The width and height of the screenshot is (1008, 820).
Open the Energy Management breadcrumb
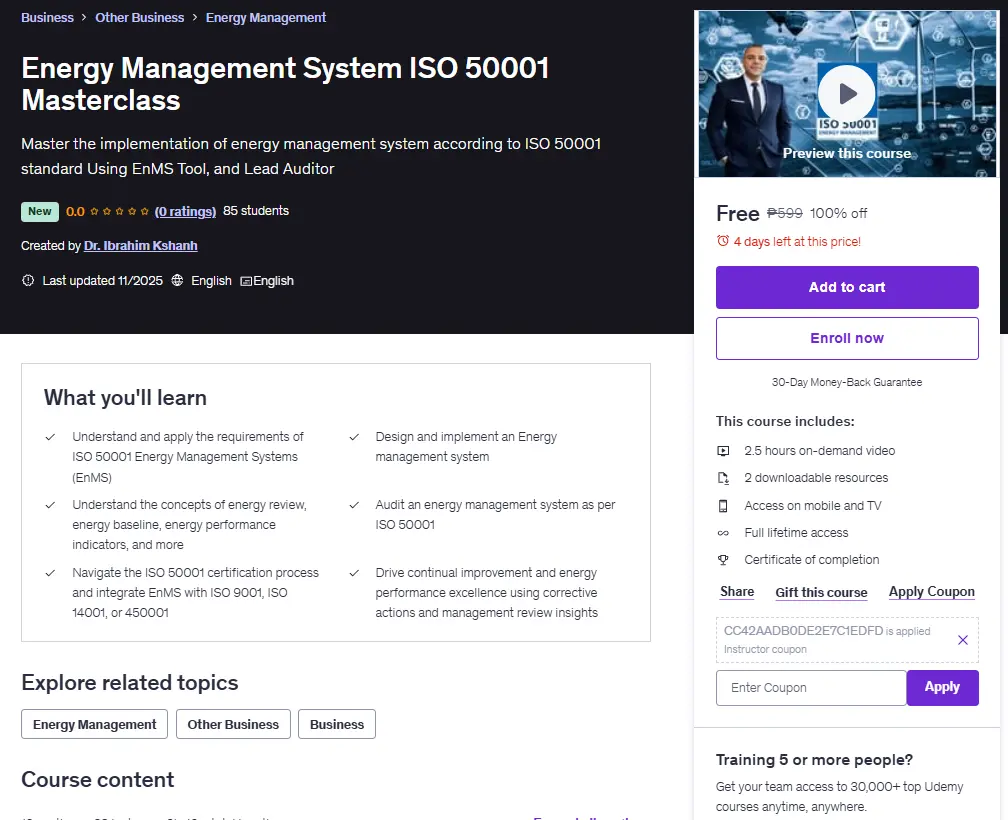(x=266, y=17)
